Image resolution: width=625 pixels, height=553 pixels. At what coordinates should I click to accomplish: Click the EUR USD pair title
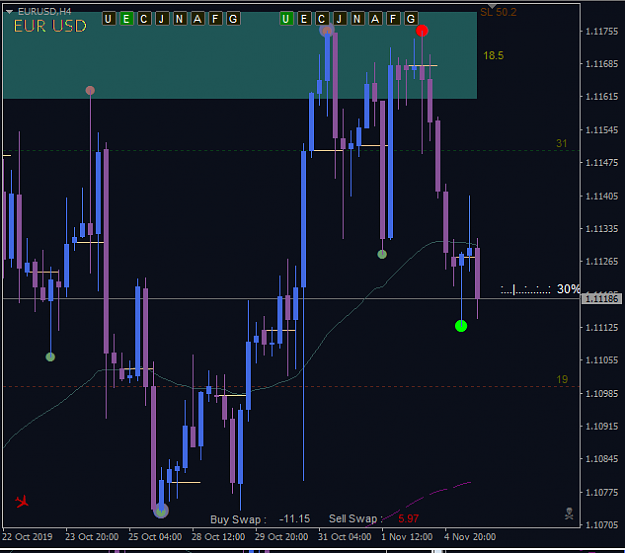pos(50,26)
